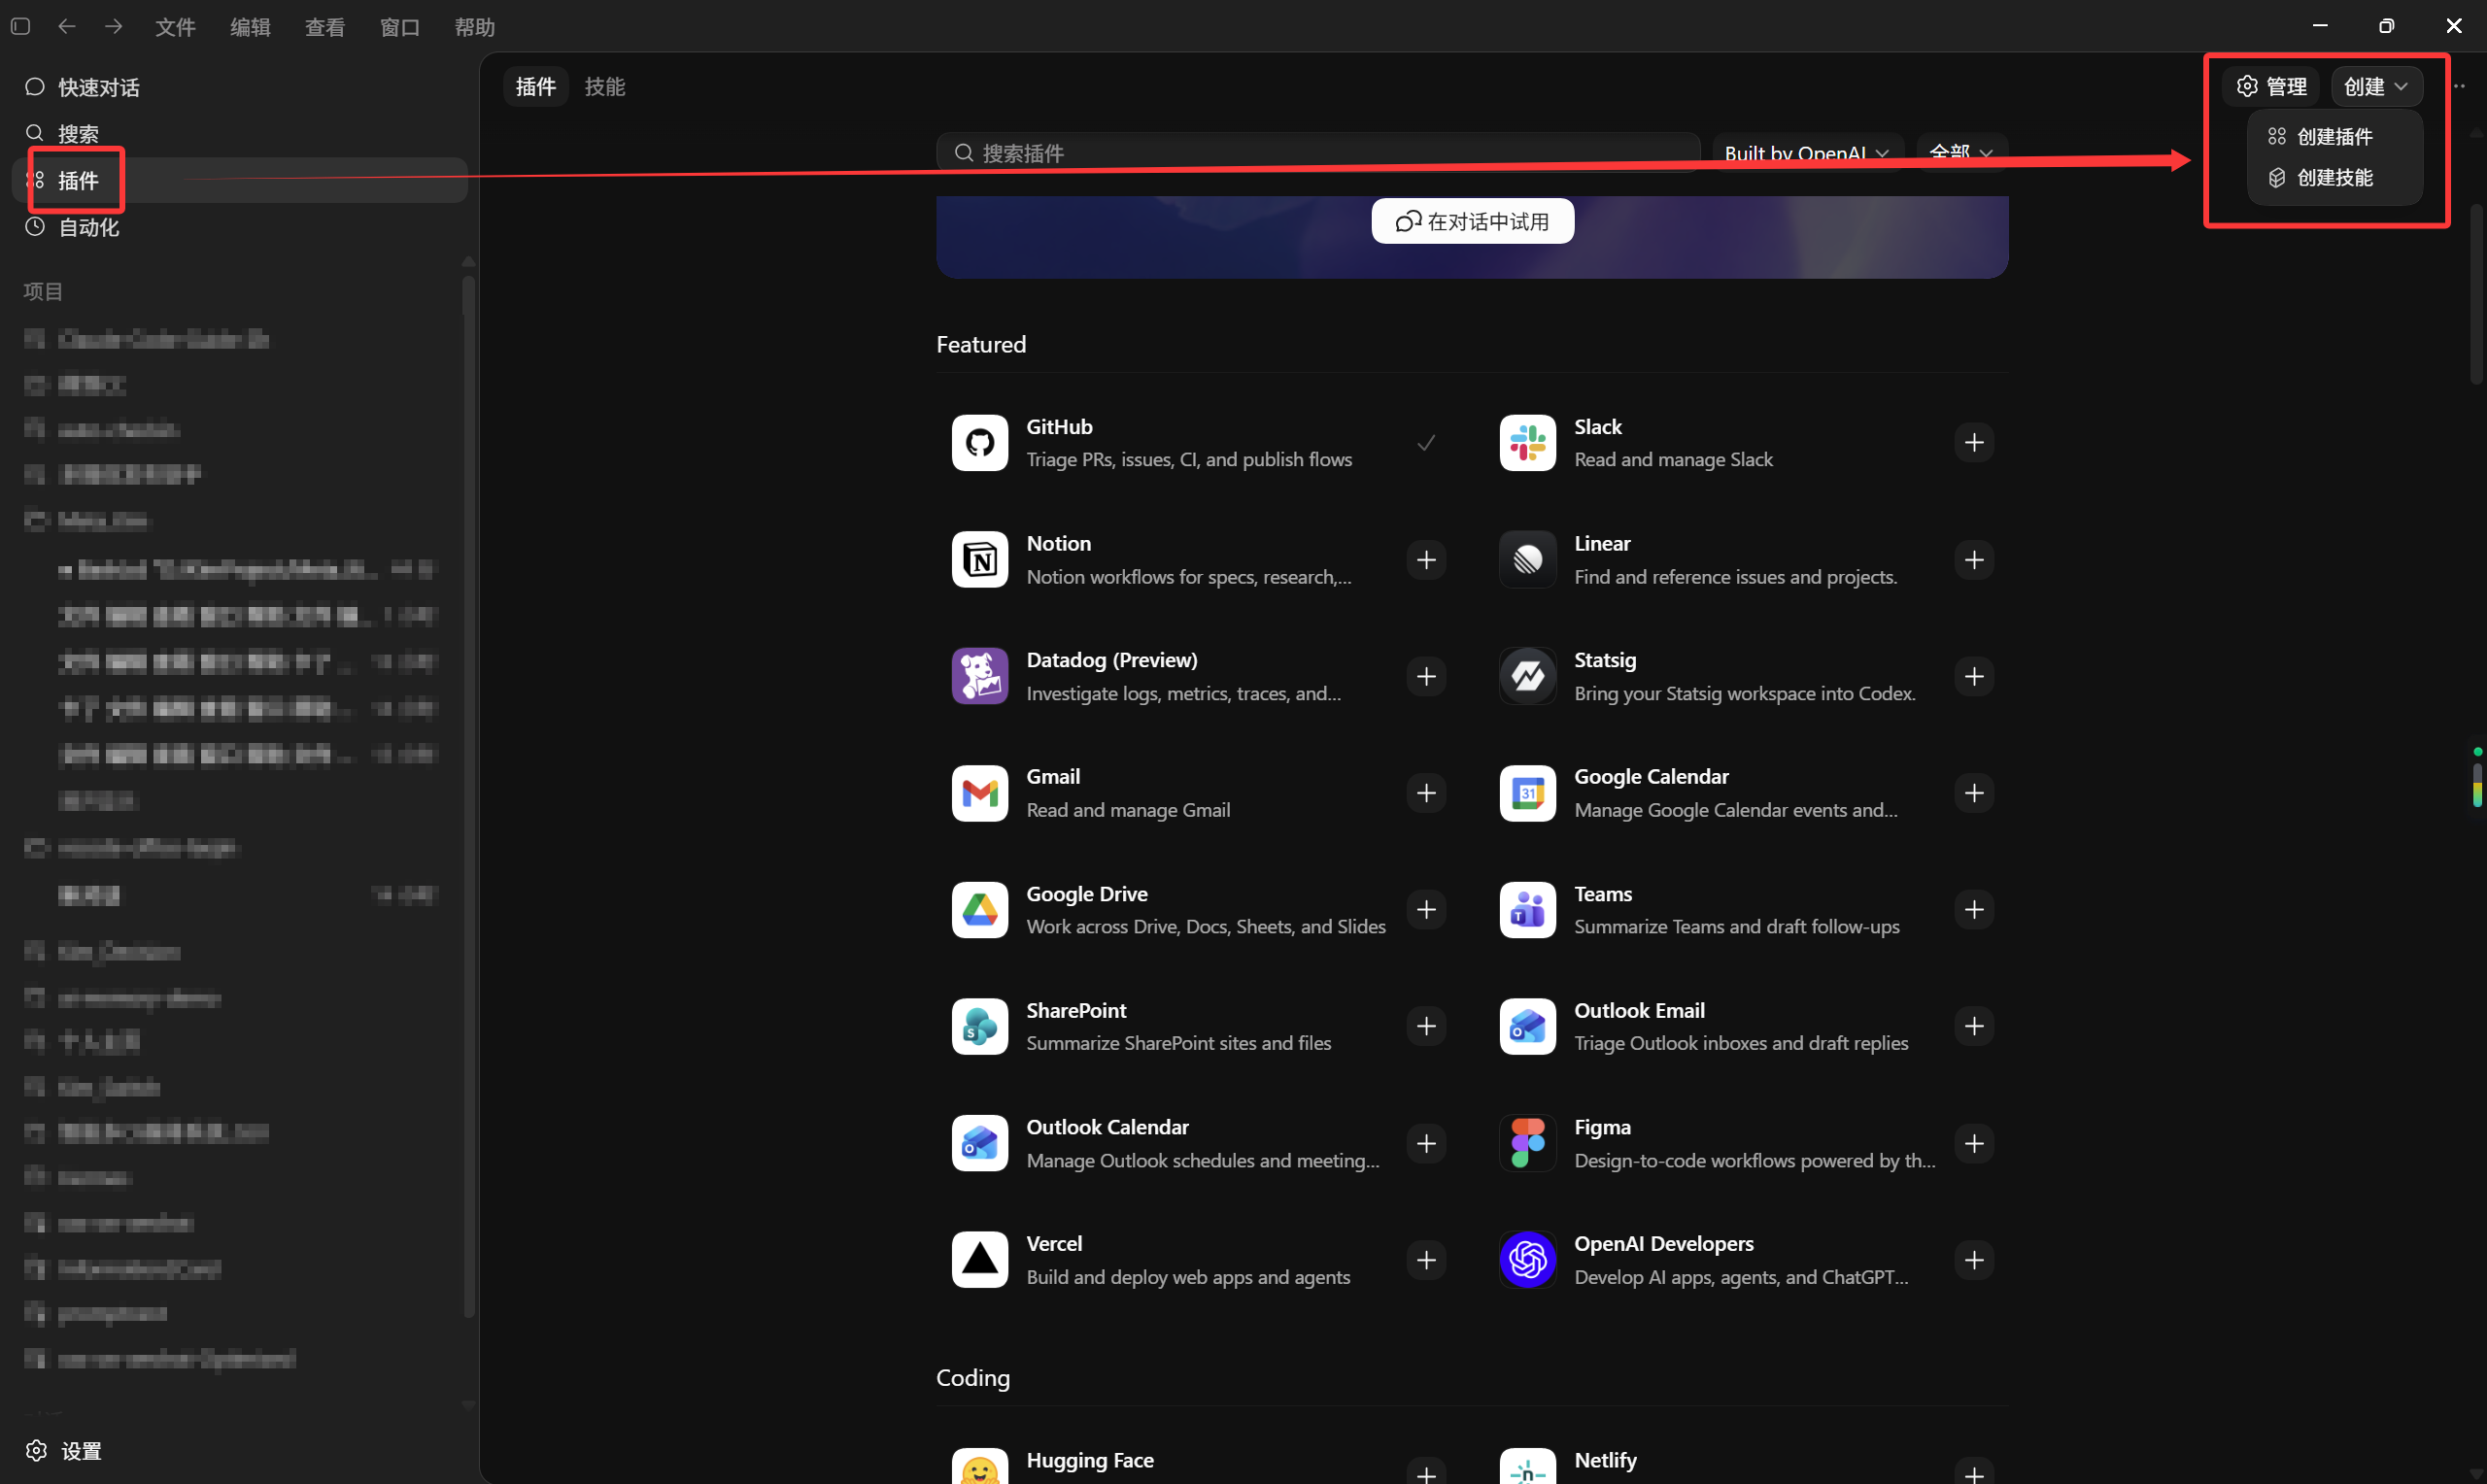Click the main page vertical scrollbar

(x=2476, y=295)
